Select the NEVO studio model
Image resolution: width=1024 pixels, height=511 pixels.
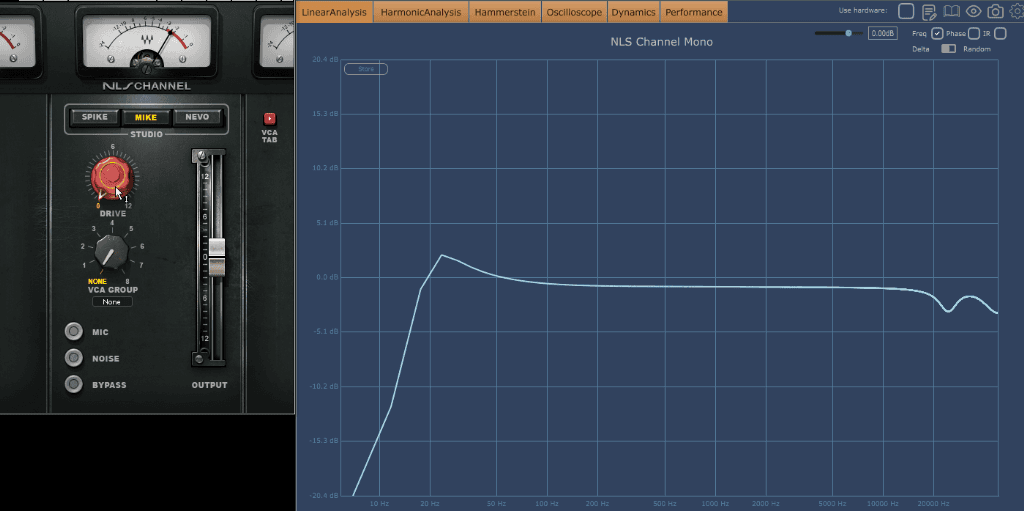point(198,118)
